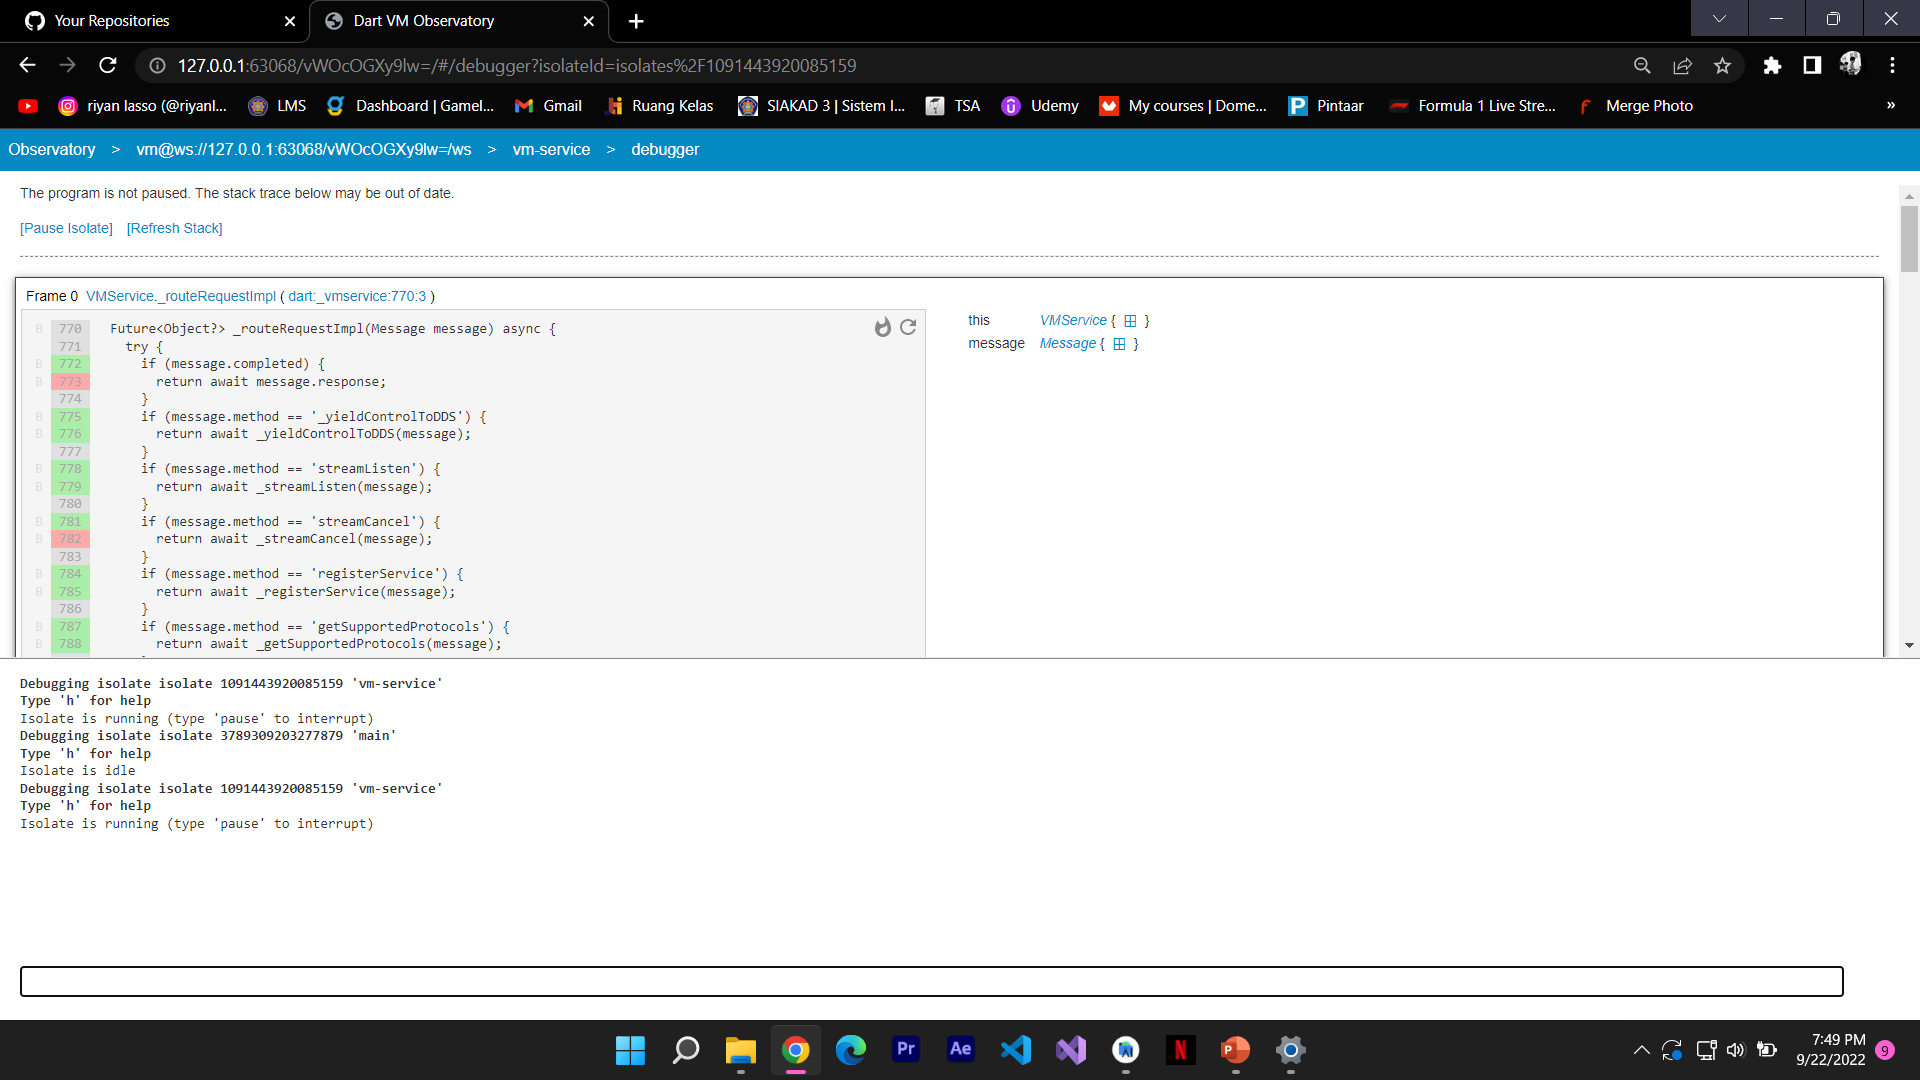1920x1080 pixels.
Task: Toggle breakpoint marker on line 772
Action: coord(39,364)
